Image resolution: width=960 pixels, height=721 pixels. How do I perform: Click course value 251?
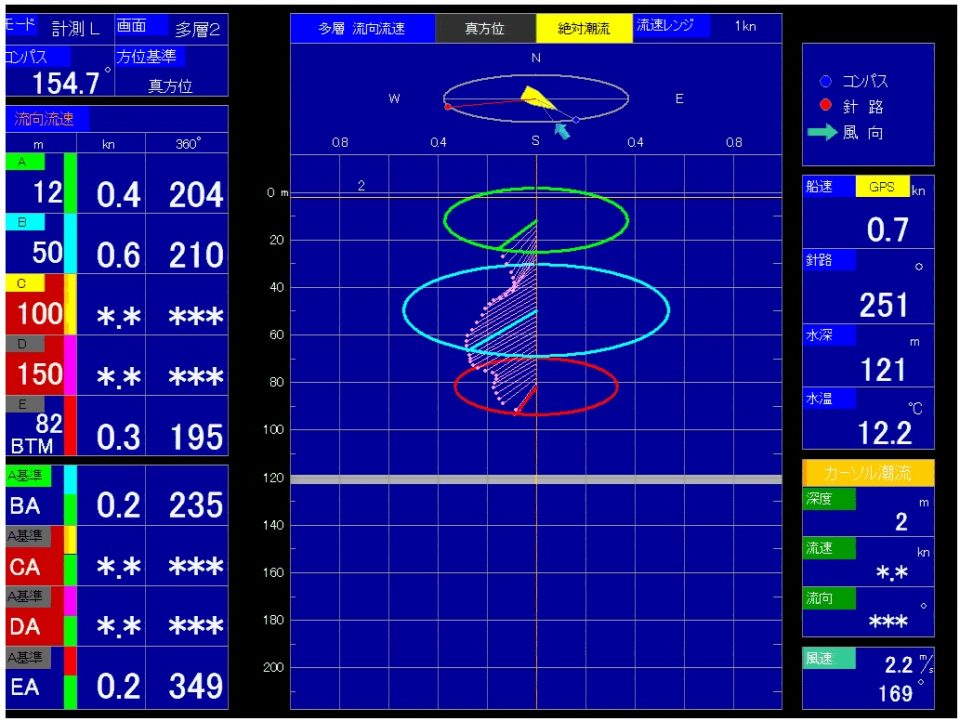coord(883,305)
